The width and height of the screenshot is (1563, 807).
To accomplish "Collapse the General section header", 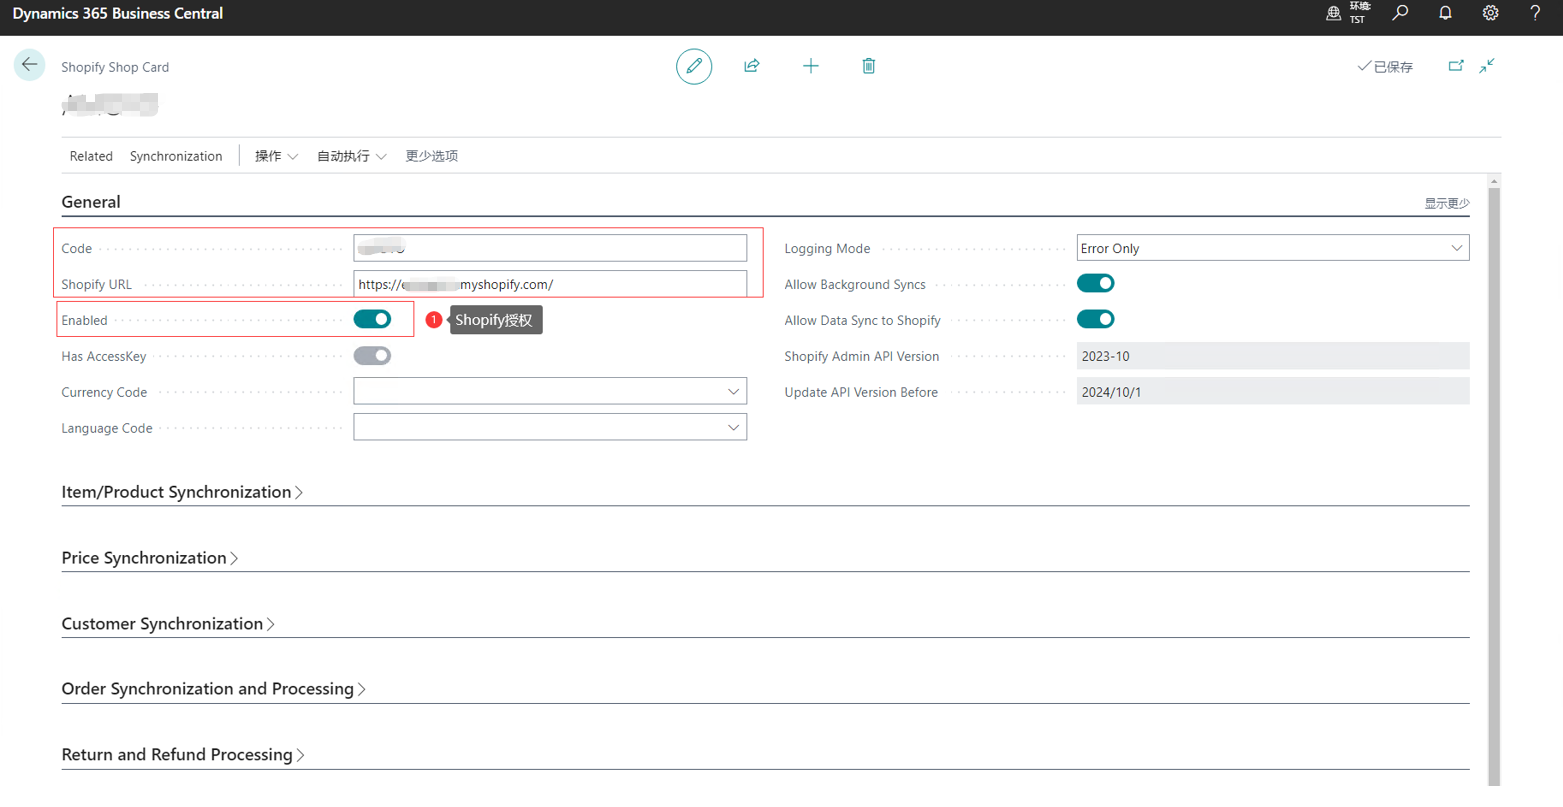I will [x=91, y=202].
